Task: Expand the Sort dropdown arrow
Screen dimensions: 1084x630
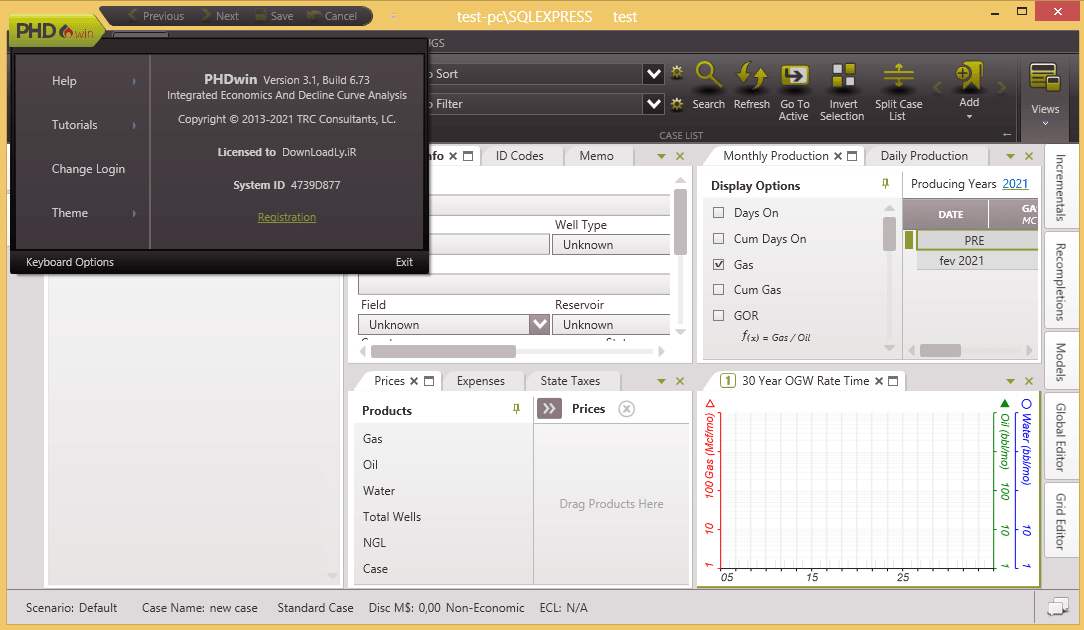Action: 654,74
